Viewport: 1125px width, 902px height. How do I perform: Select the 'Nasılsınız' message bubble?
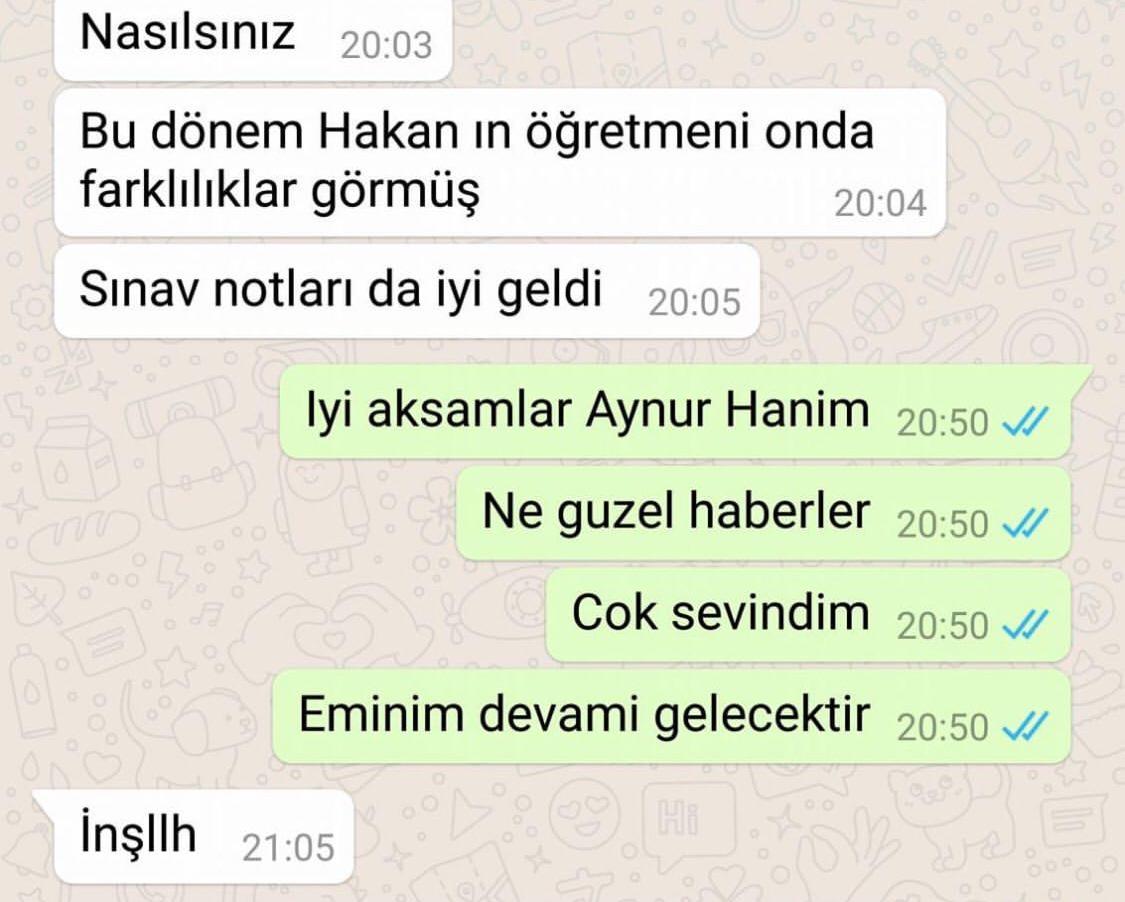253,37
